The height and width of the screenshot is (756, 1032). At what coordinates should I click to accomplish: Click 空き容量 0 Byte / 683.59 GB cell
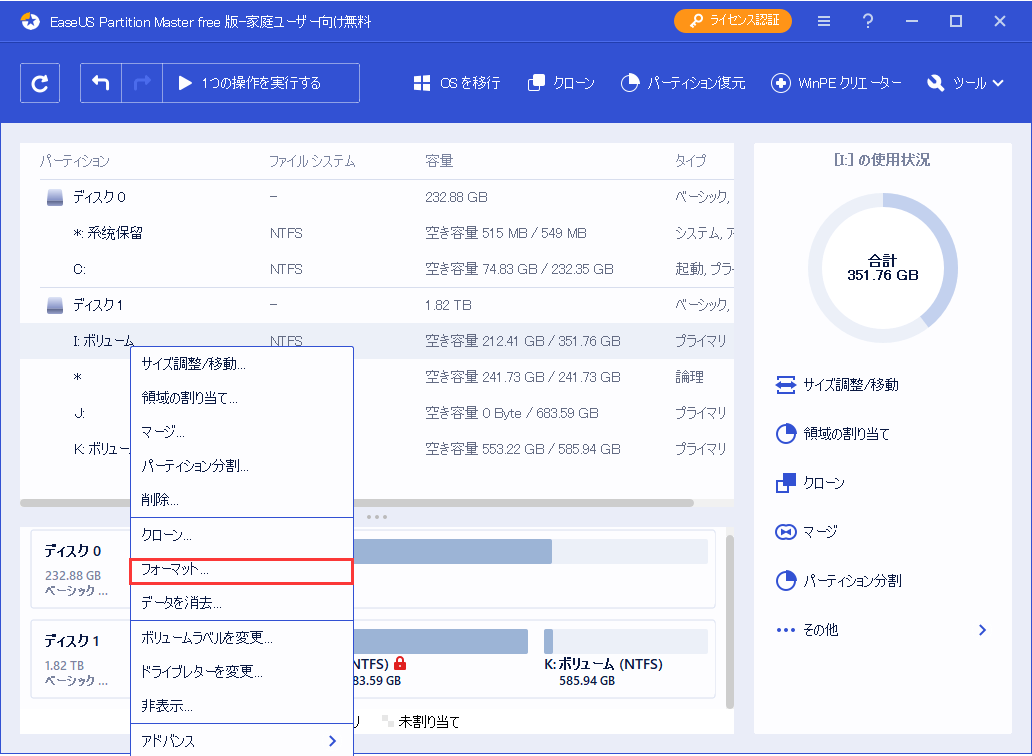tap(511, 413)
